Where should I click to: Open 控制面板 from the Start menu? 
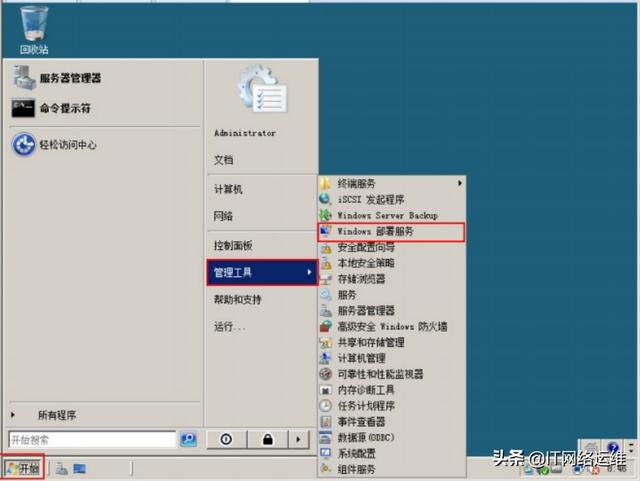(x=233, y=245)
